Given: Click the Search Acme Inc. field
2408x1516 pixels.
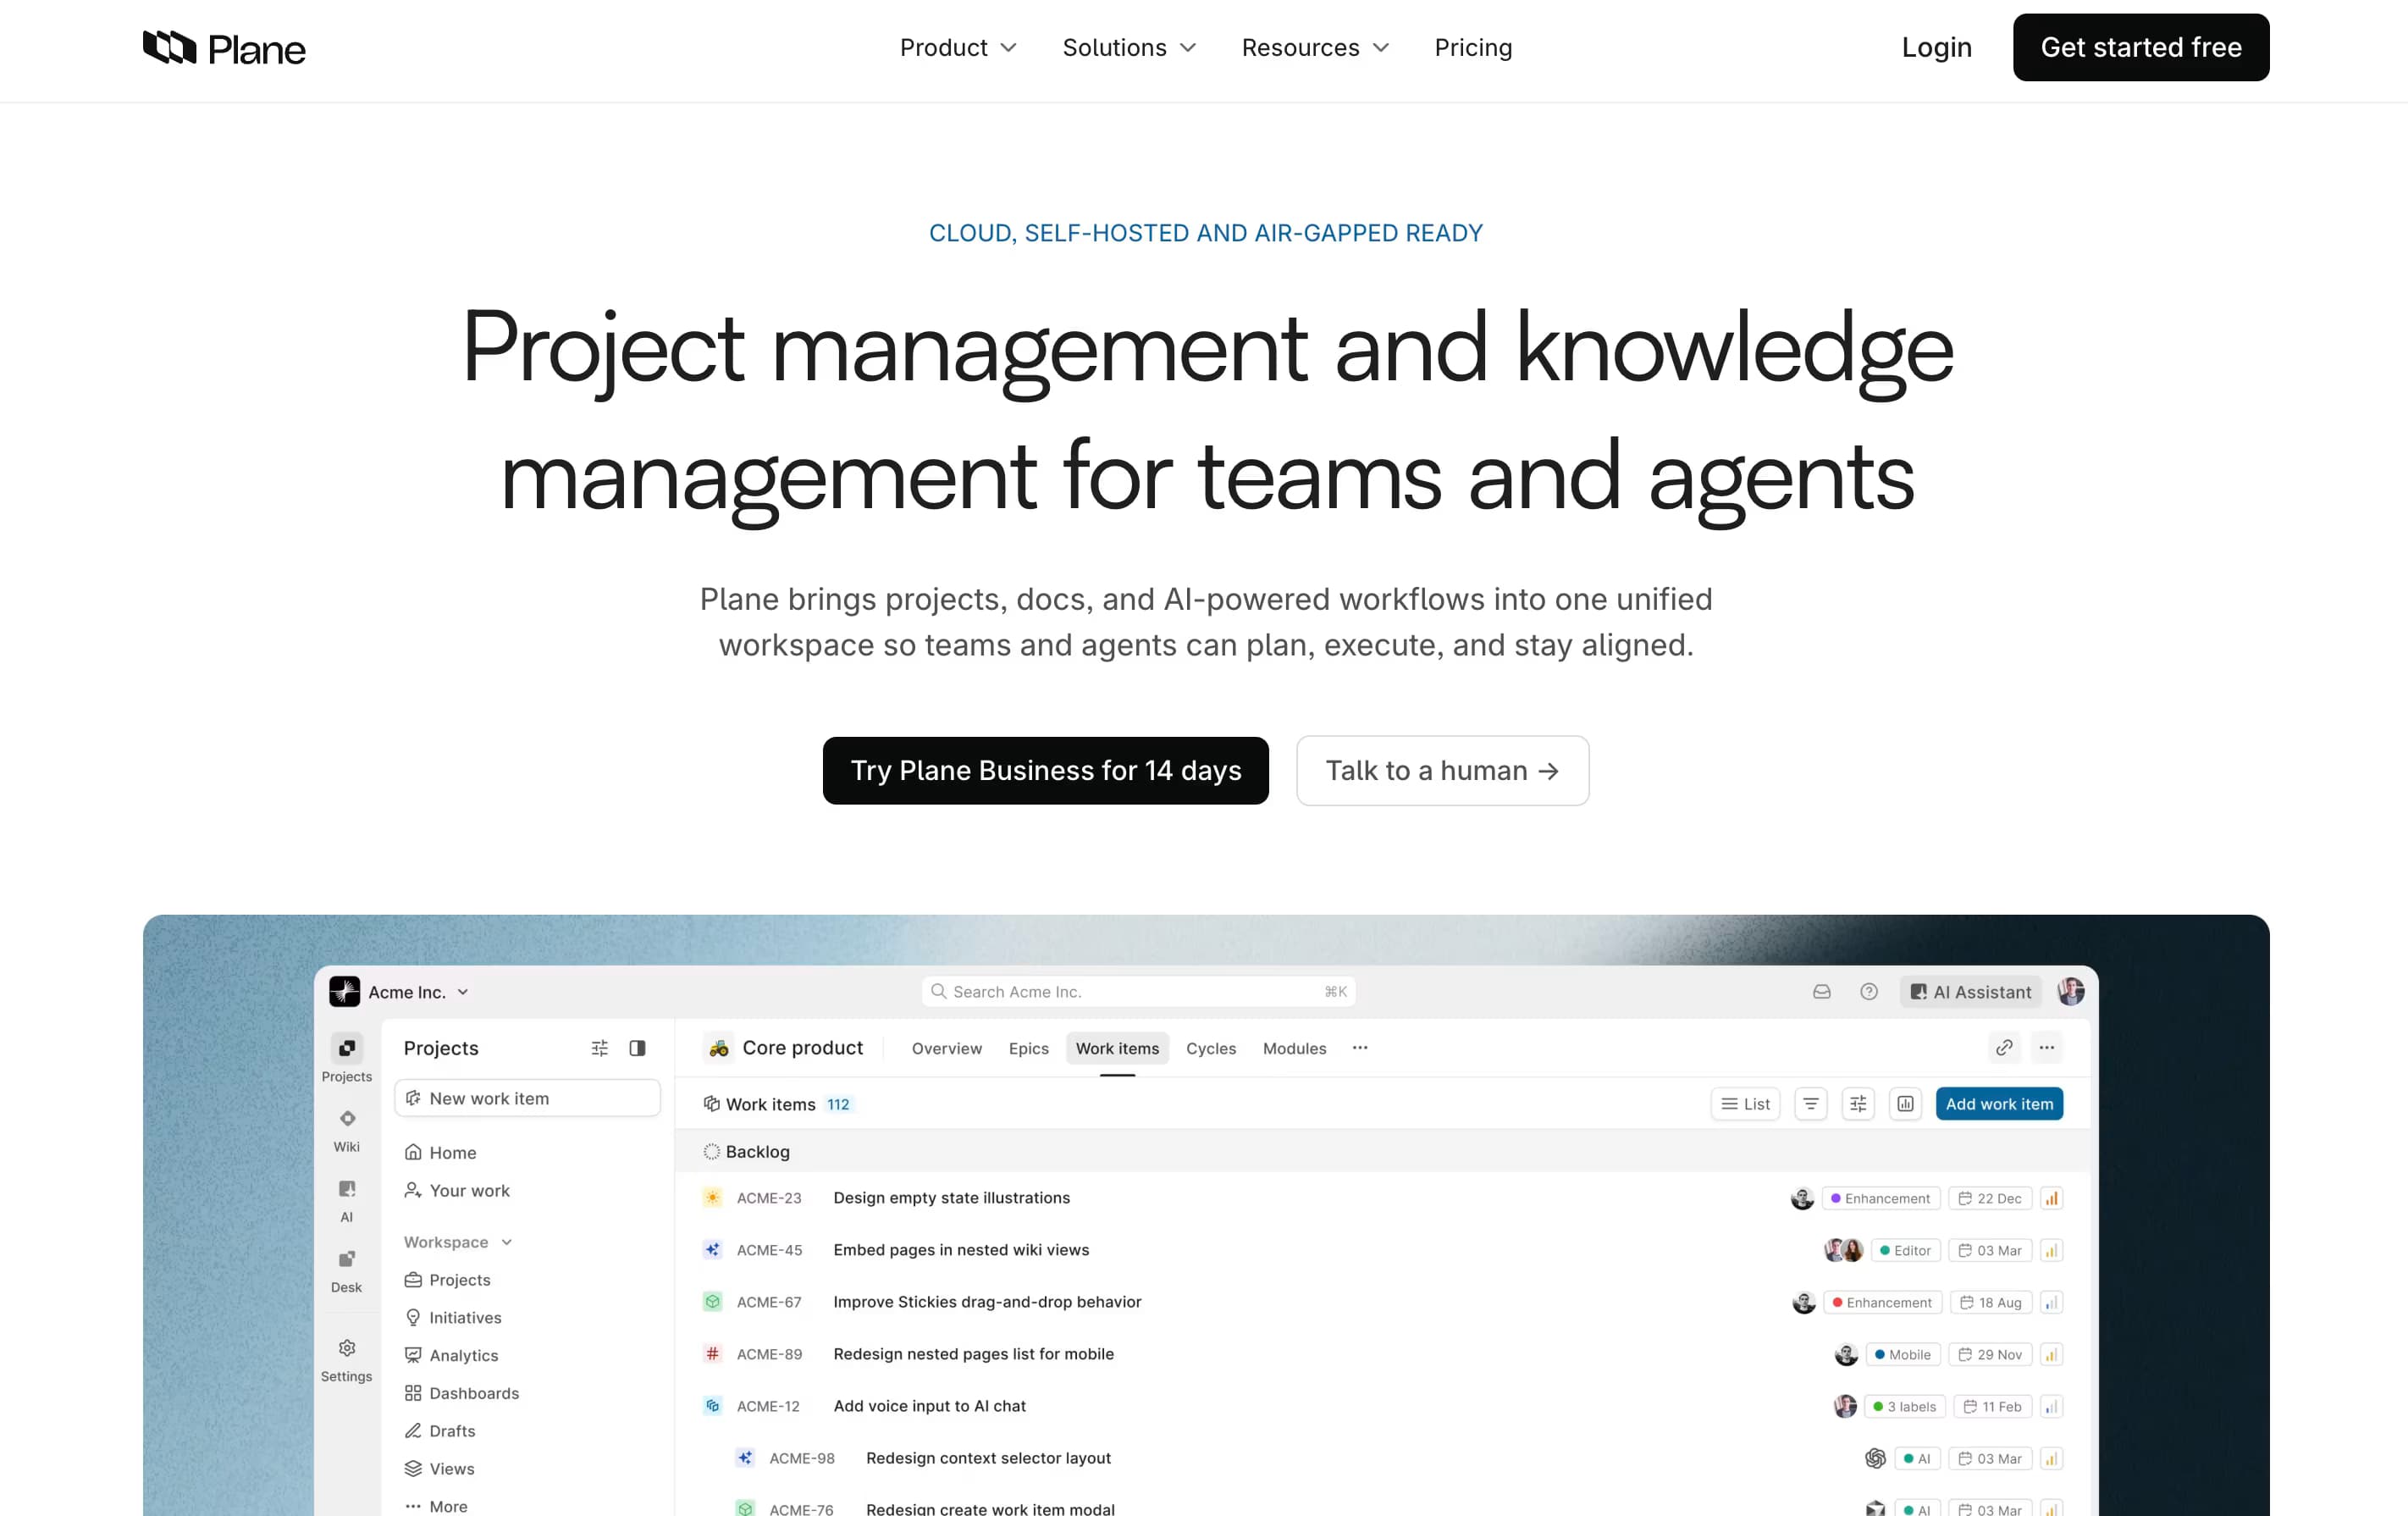Looking at the screenshot, I should point(1137,991).
